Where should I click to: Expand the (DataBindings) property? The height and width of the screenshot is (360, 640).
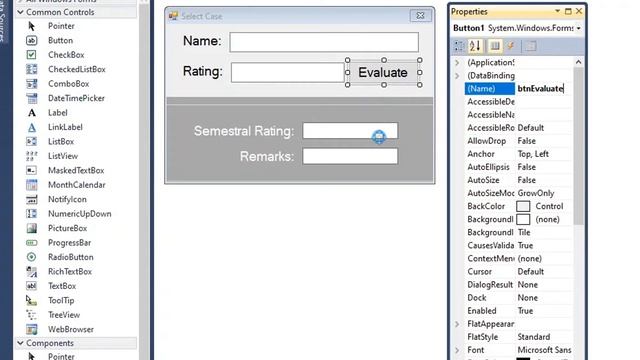click(458, 76)
